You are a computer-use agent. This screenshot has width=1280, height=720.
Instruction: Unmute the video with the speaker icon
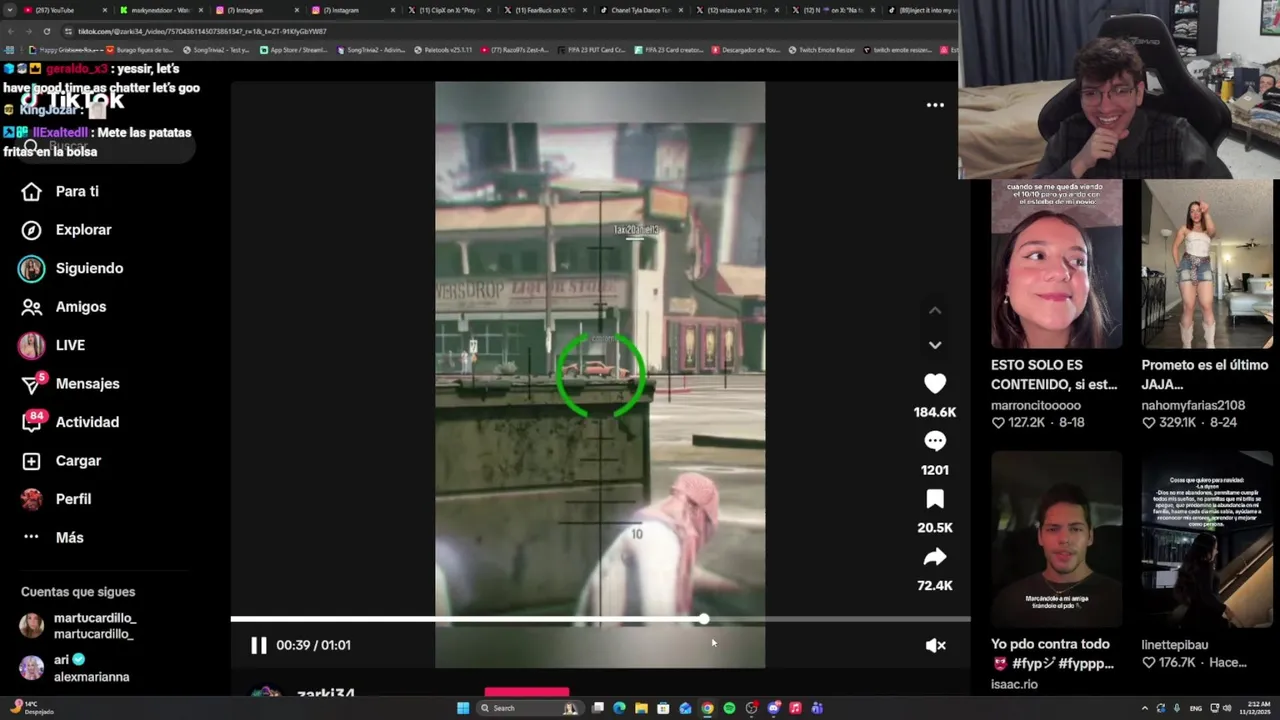tap(935, 645)
